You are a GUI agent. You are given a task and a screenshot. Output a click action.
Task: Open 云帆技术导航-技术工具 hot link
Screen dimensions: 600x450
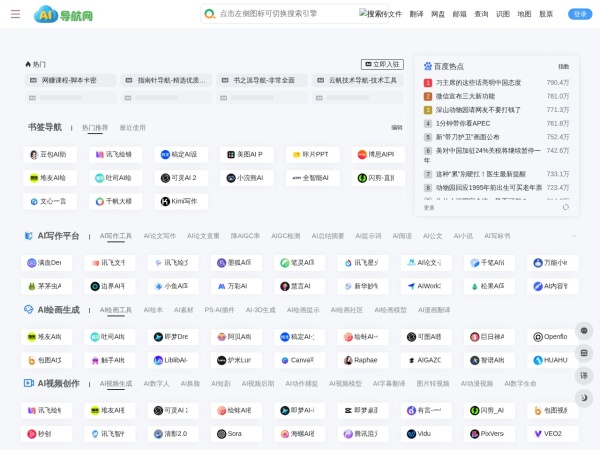[357, 80]
